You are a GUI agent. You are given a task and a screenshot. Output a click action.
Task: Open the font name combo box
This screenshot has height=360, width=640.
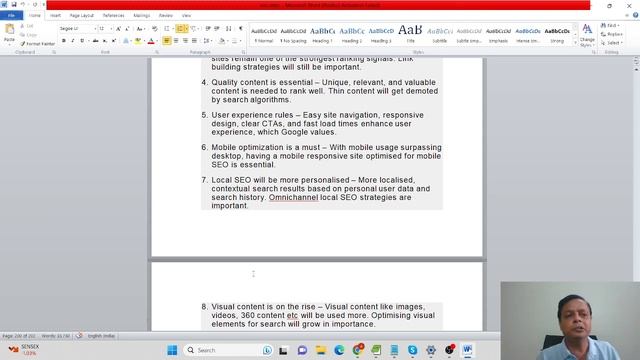pyautogui.click(x=78, y=29)
